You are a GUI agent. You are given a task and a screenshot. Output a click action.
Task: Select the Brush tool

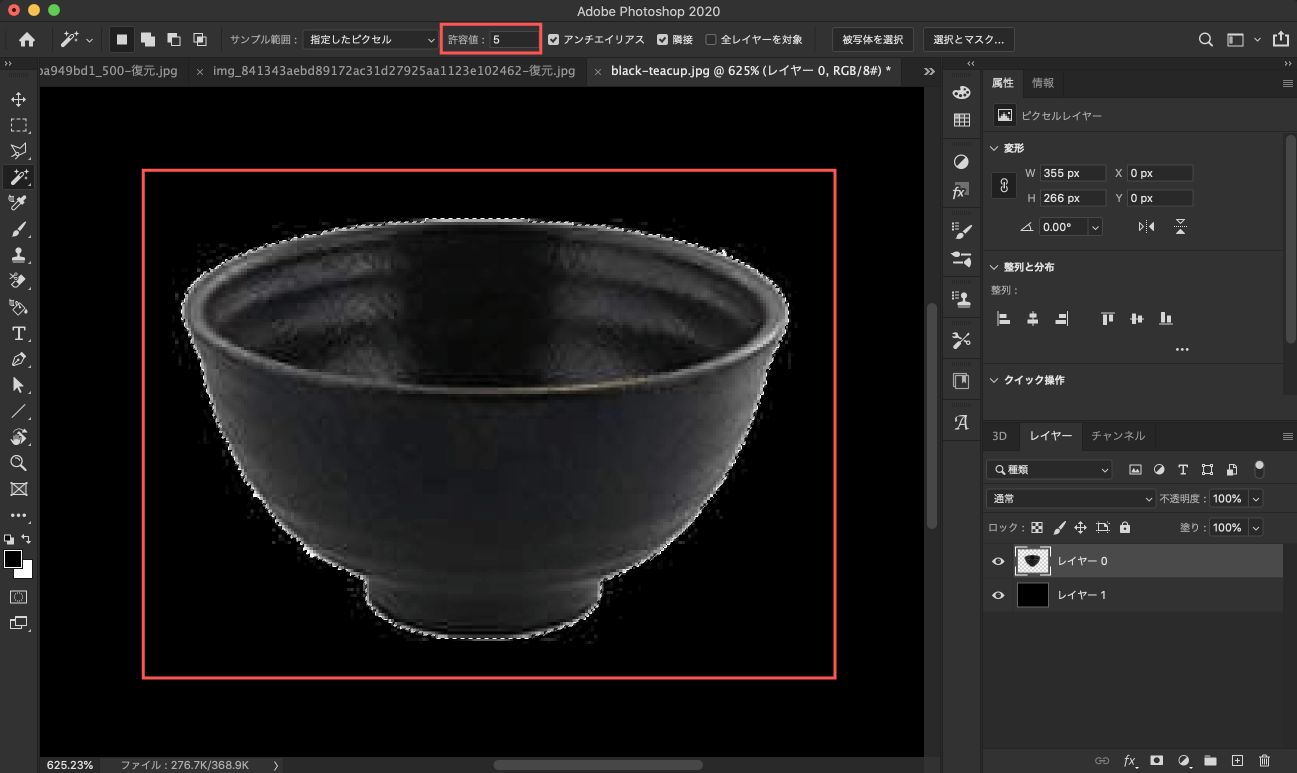19,229
